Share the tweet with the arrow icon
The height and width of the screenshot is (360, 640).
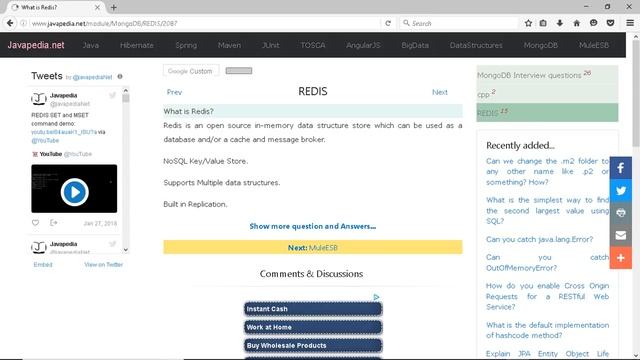pyautogui.click(x=53, y=223)
